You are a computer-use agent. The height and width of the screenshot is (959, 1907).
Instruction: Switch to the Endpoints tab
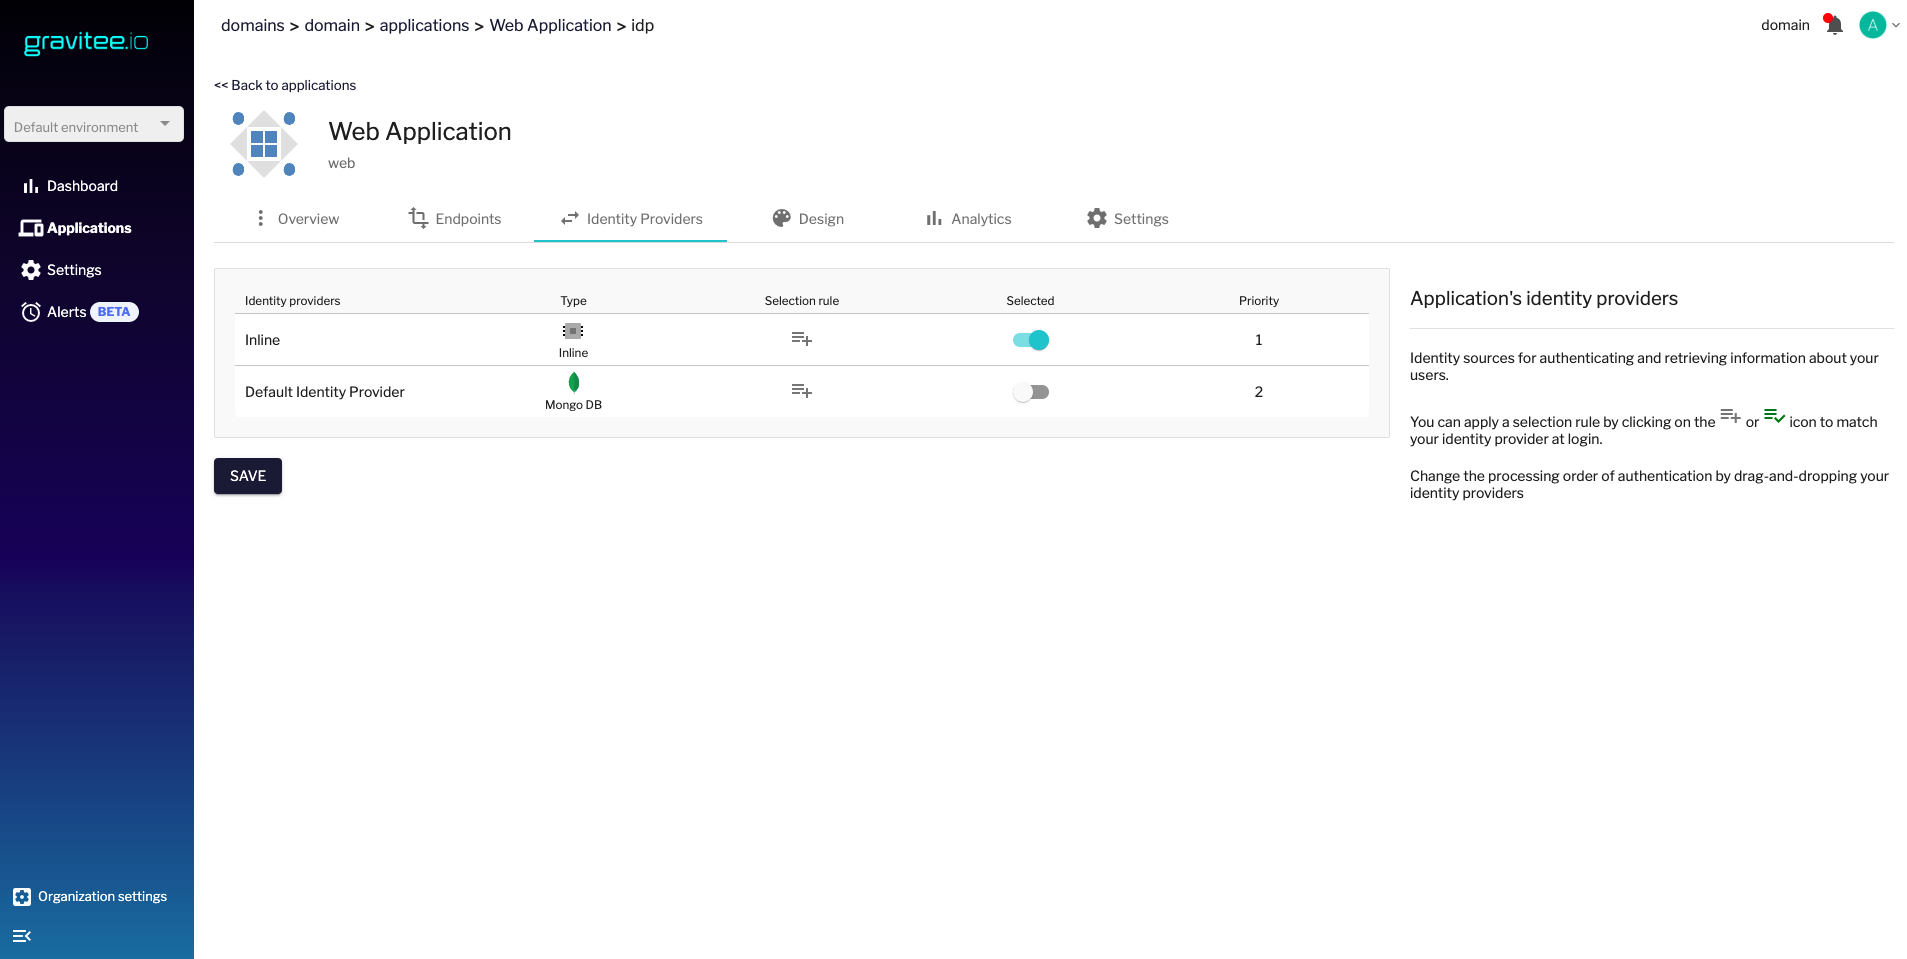coord(455,219)
